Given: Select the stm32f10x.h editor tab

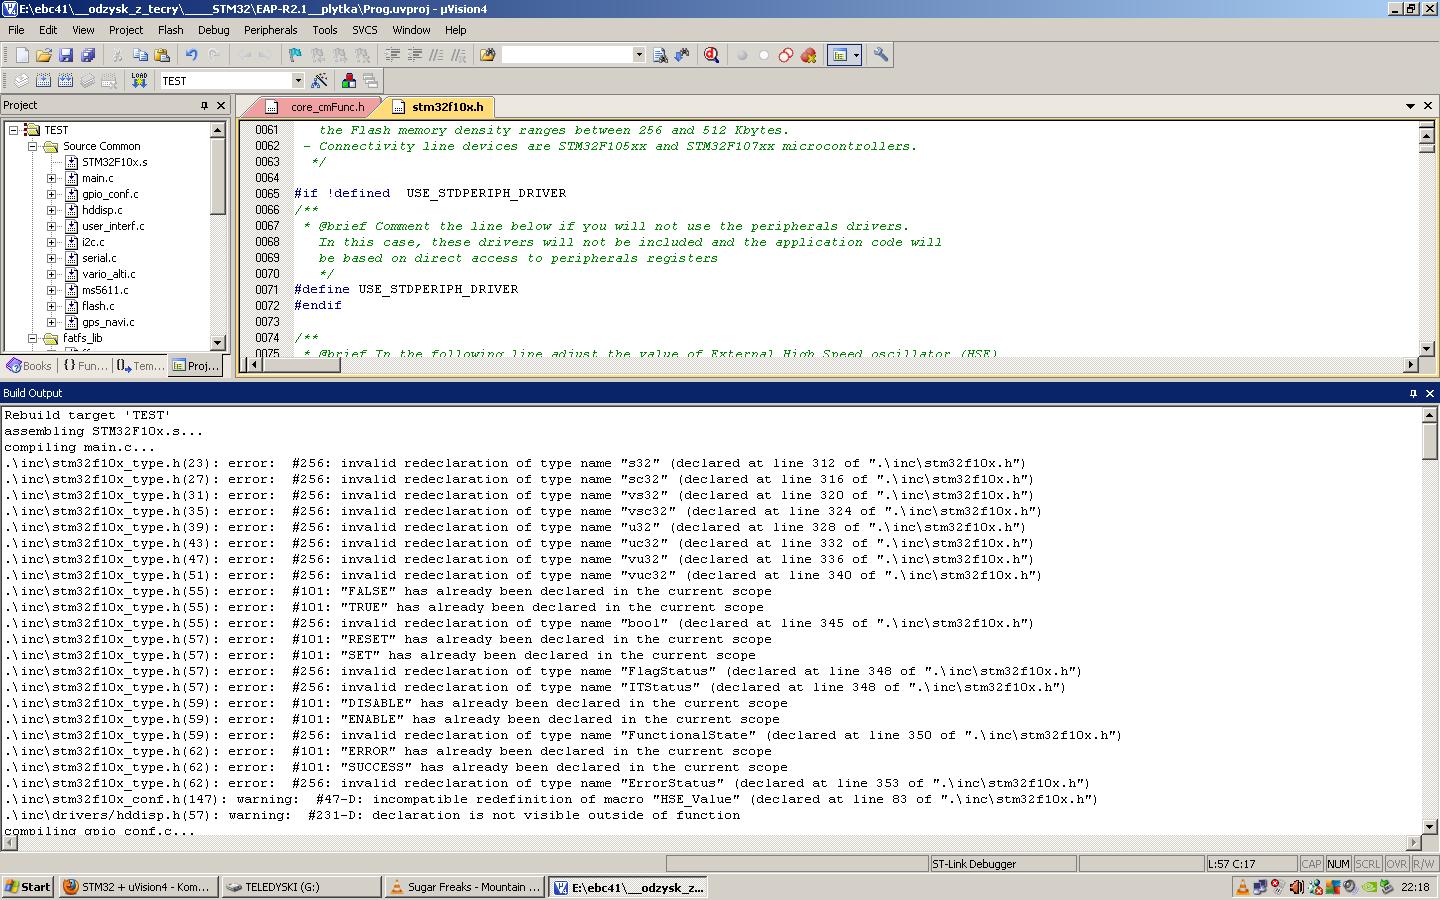Looking at the screenshot, I should tap(438, 106).
